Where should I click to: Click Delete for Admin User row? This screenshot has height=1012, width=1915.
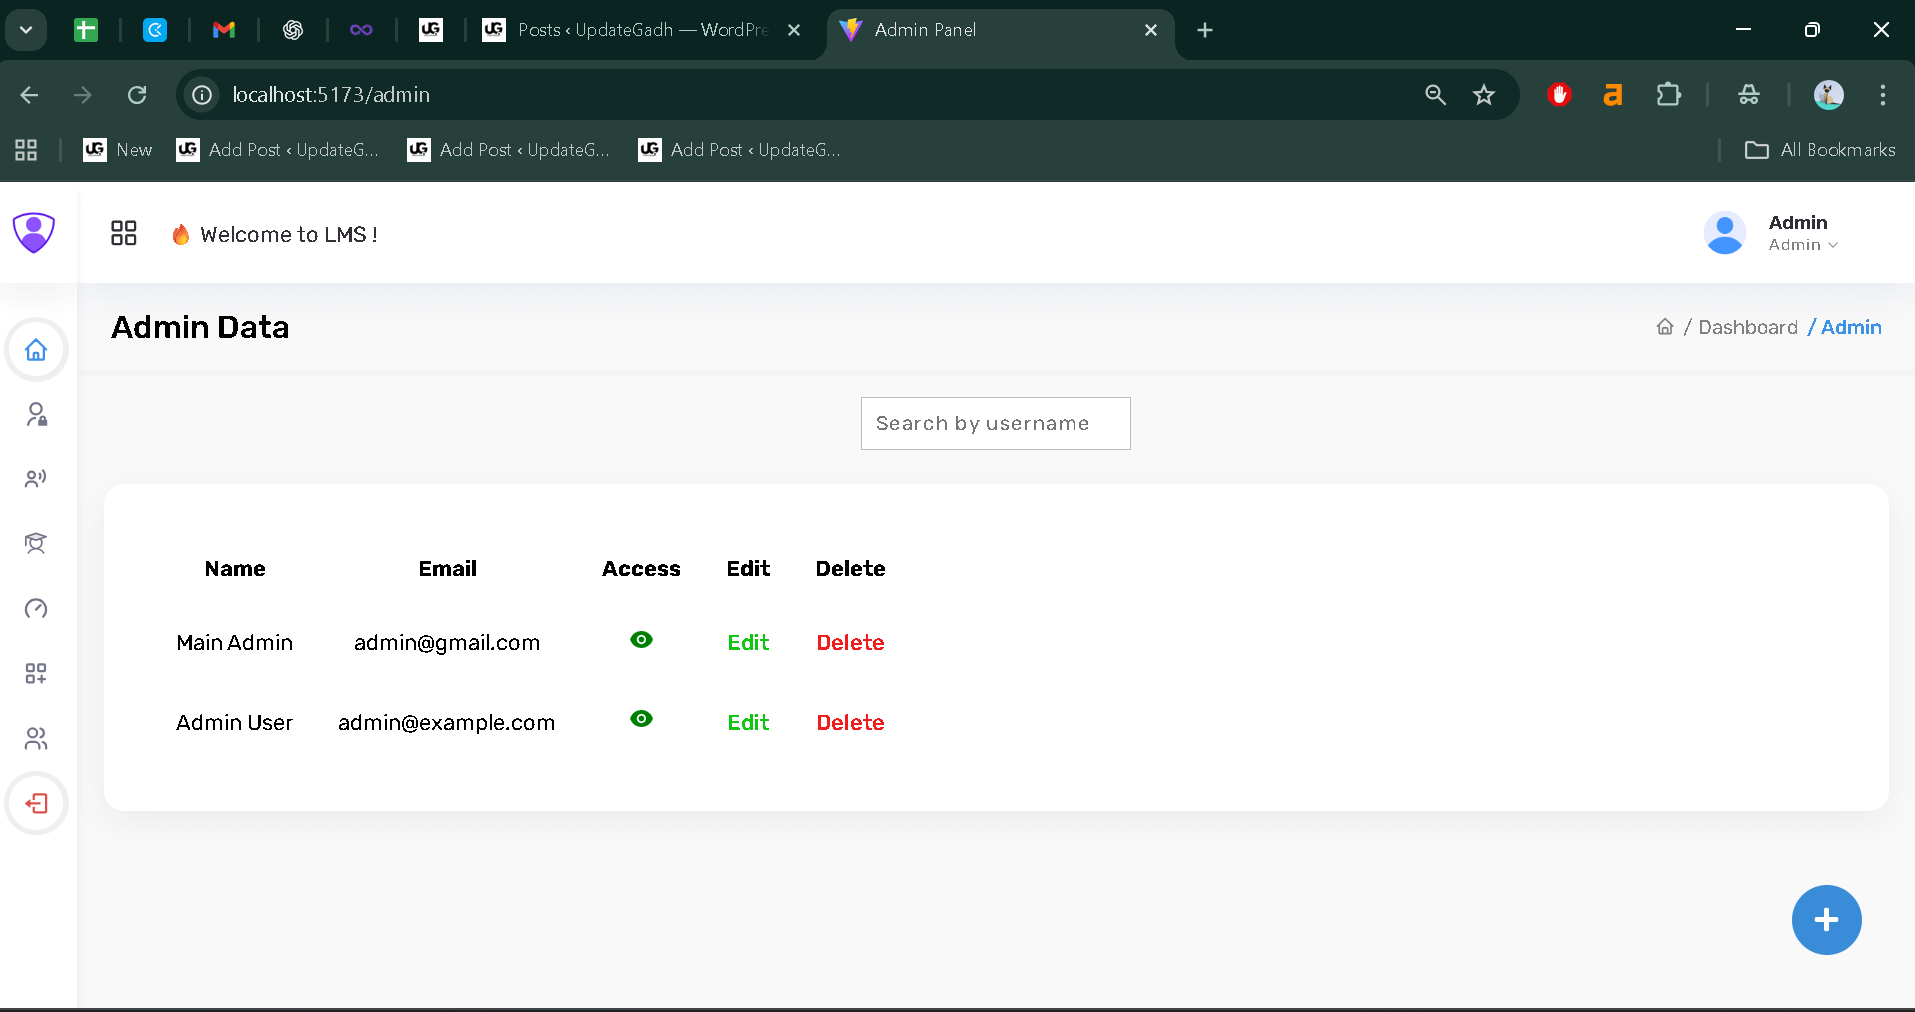(x=850, y=722)
